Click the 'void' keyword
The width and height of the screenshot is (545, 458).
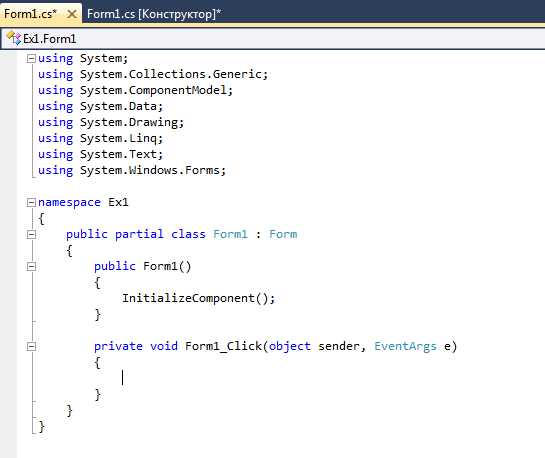pos(164,346)
